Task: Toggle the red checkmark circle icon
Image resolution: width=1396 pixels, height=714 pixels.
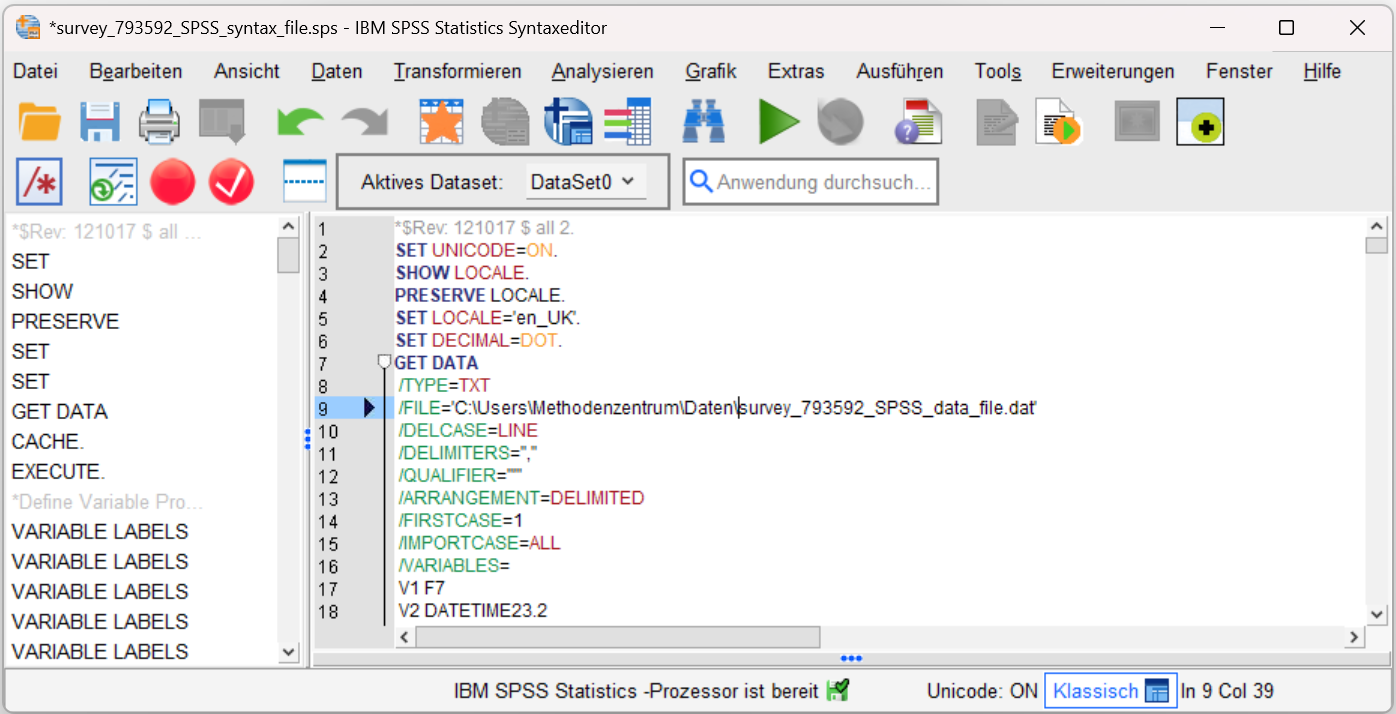Action: [231, 182]
